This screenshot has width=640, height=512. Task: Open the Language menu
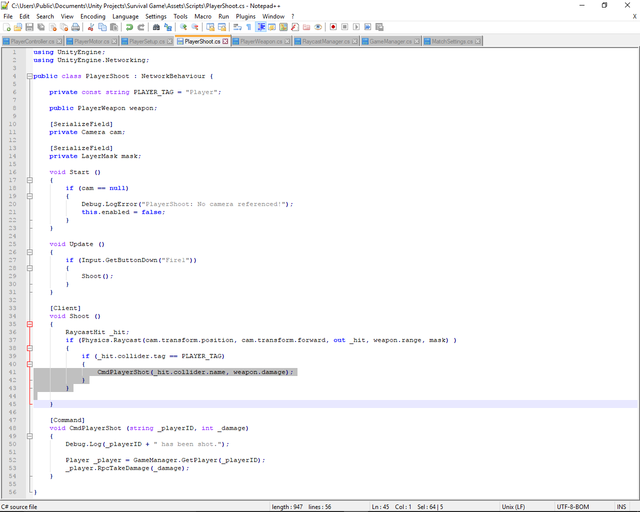click(125, 16)
